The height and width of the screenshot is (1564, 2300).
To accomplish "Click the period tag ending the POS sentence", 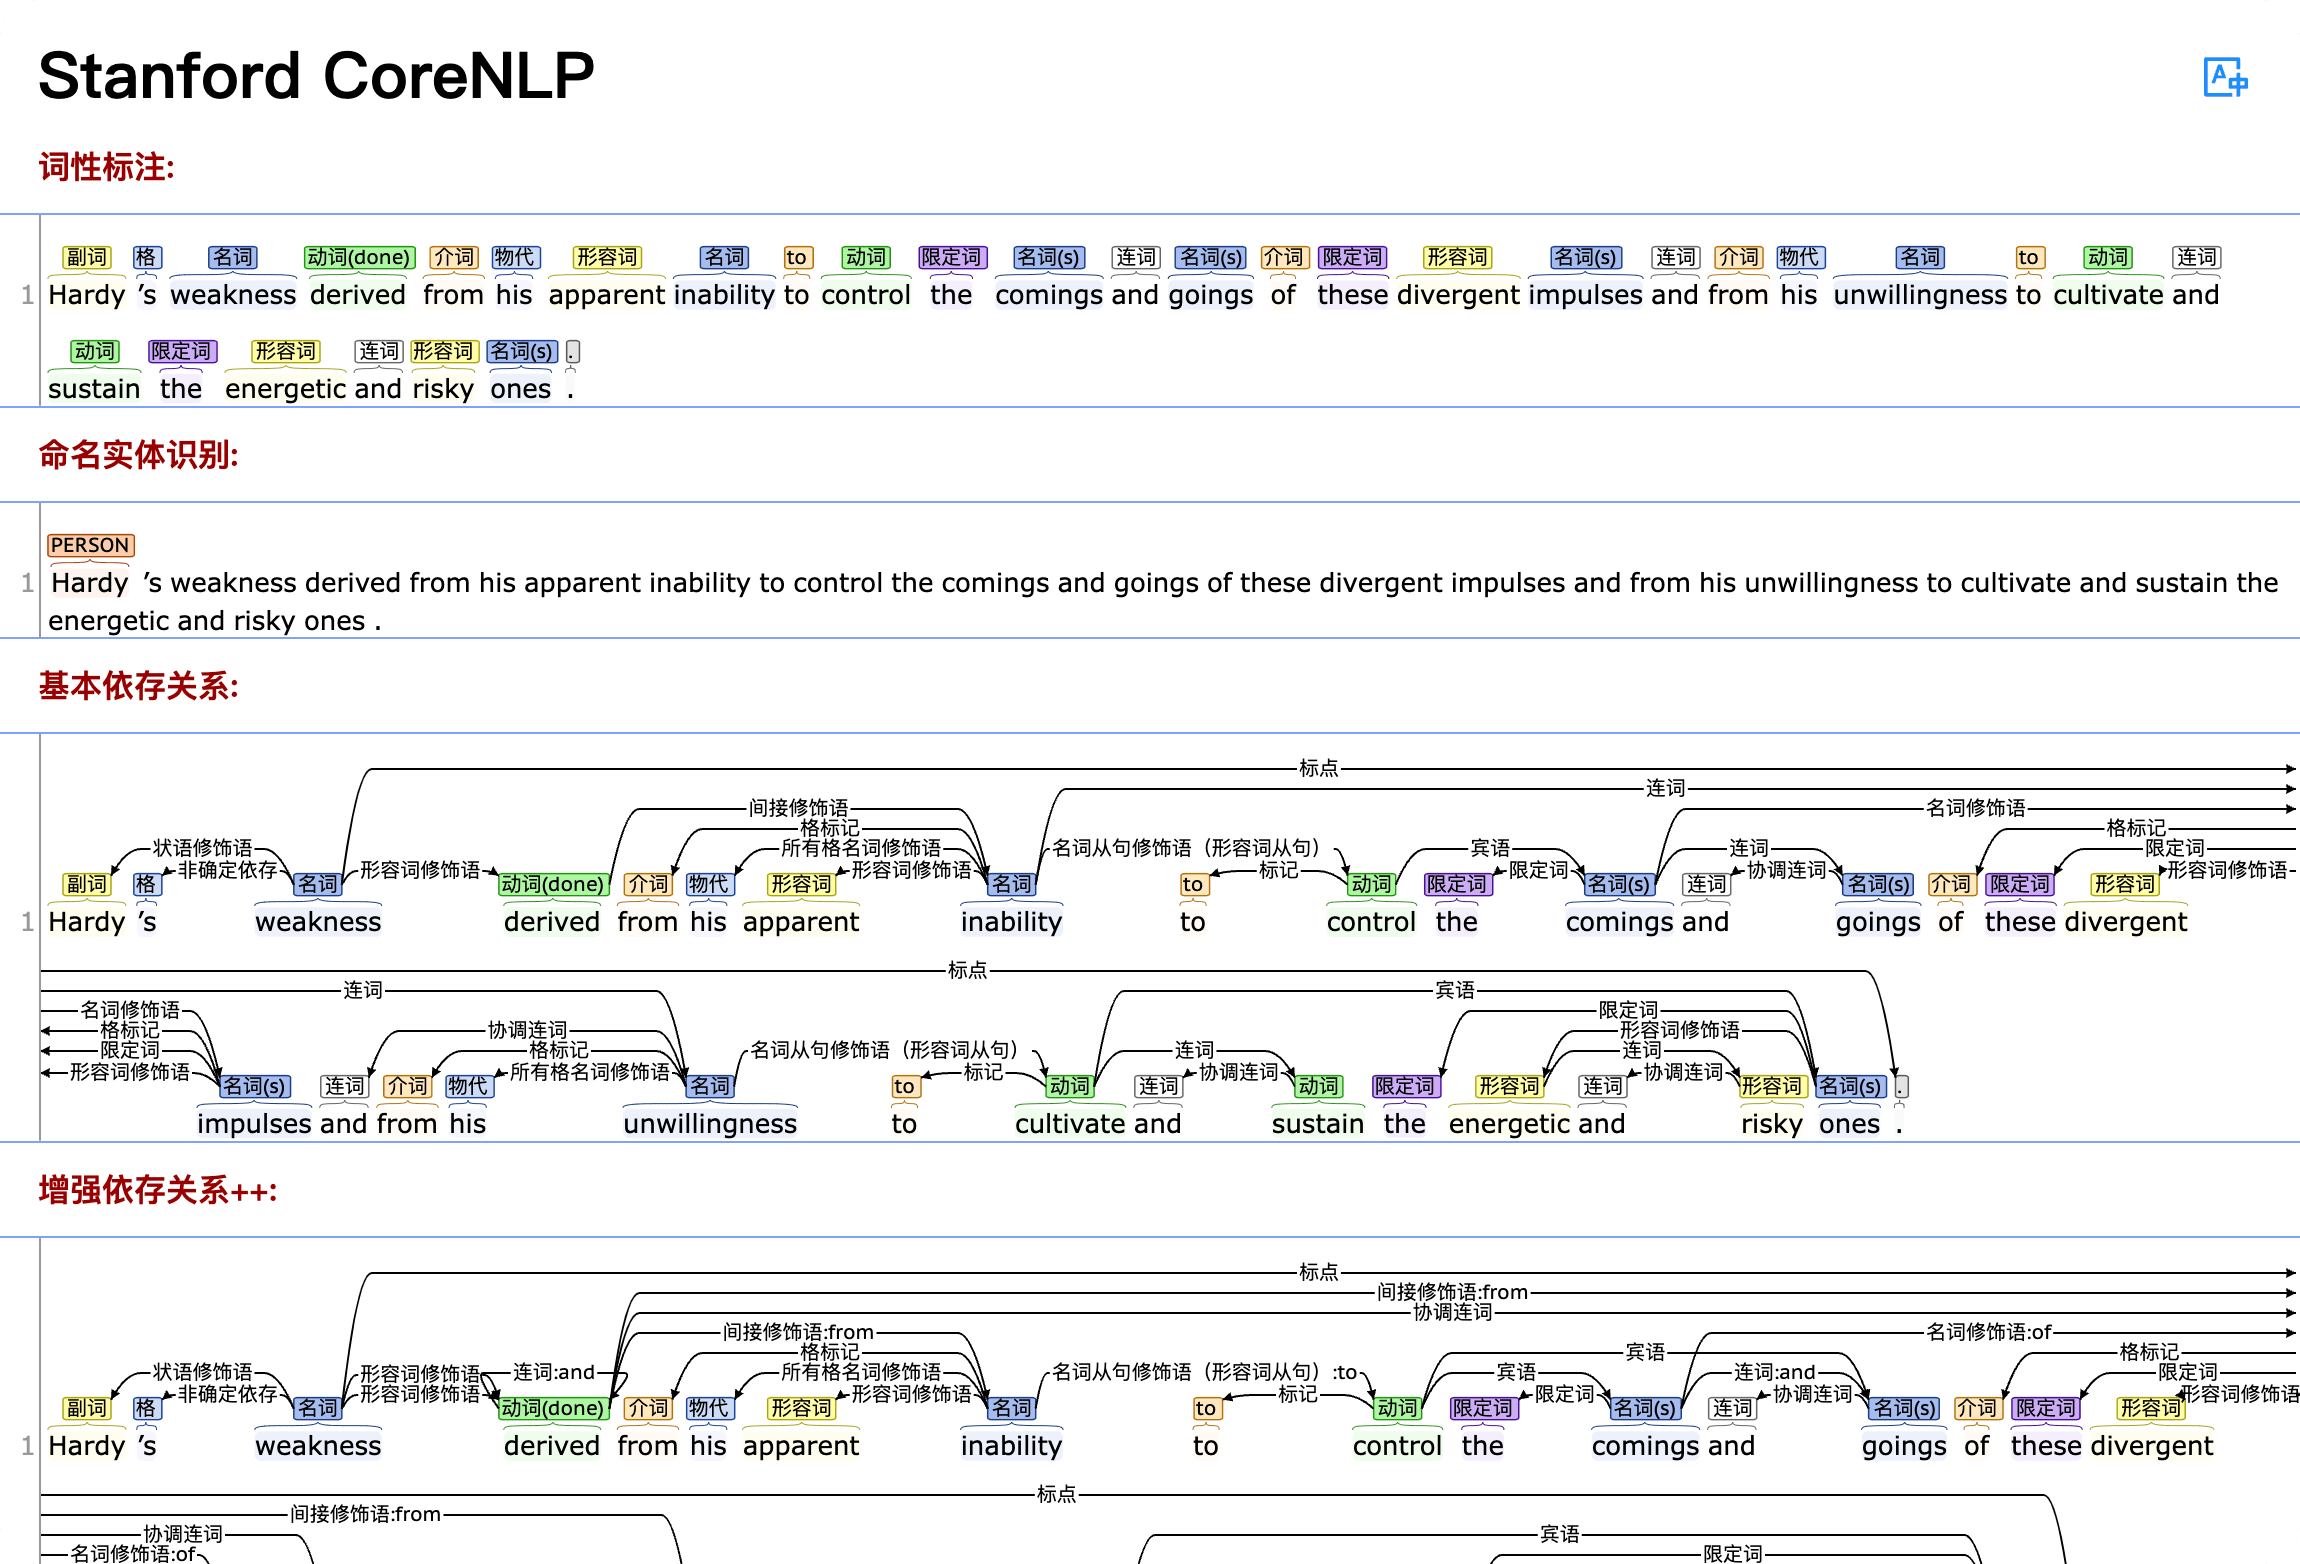I will click(x=572, y=352).
